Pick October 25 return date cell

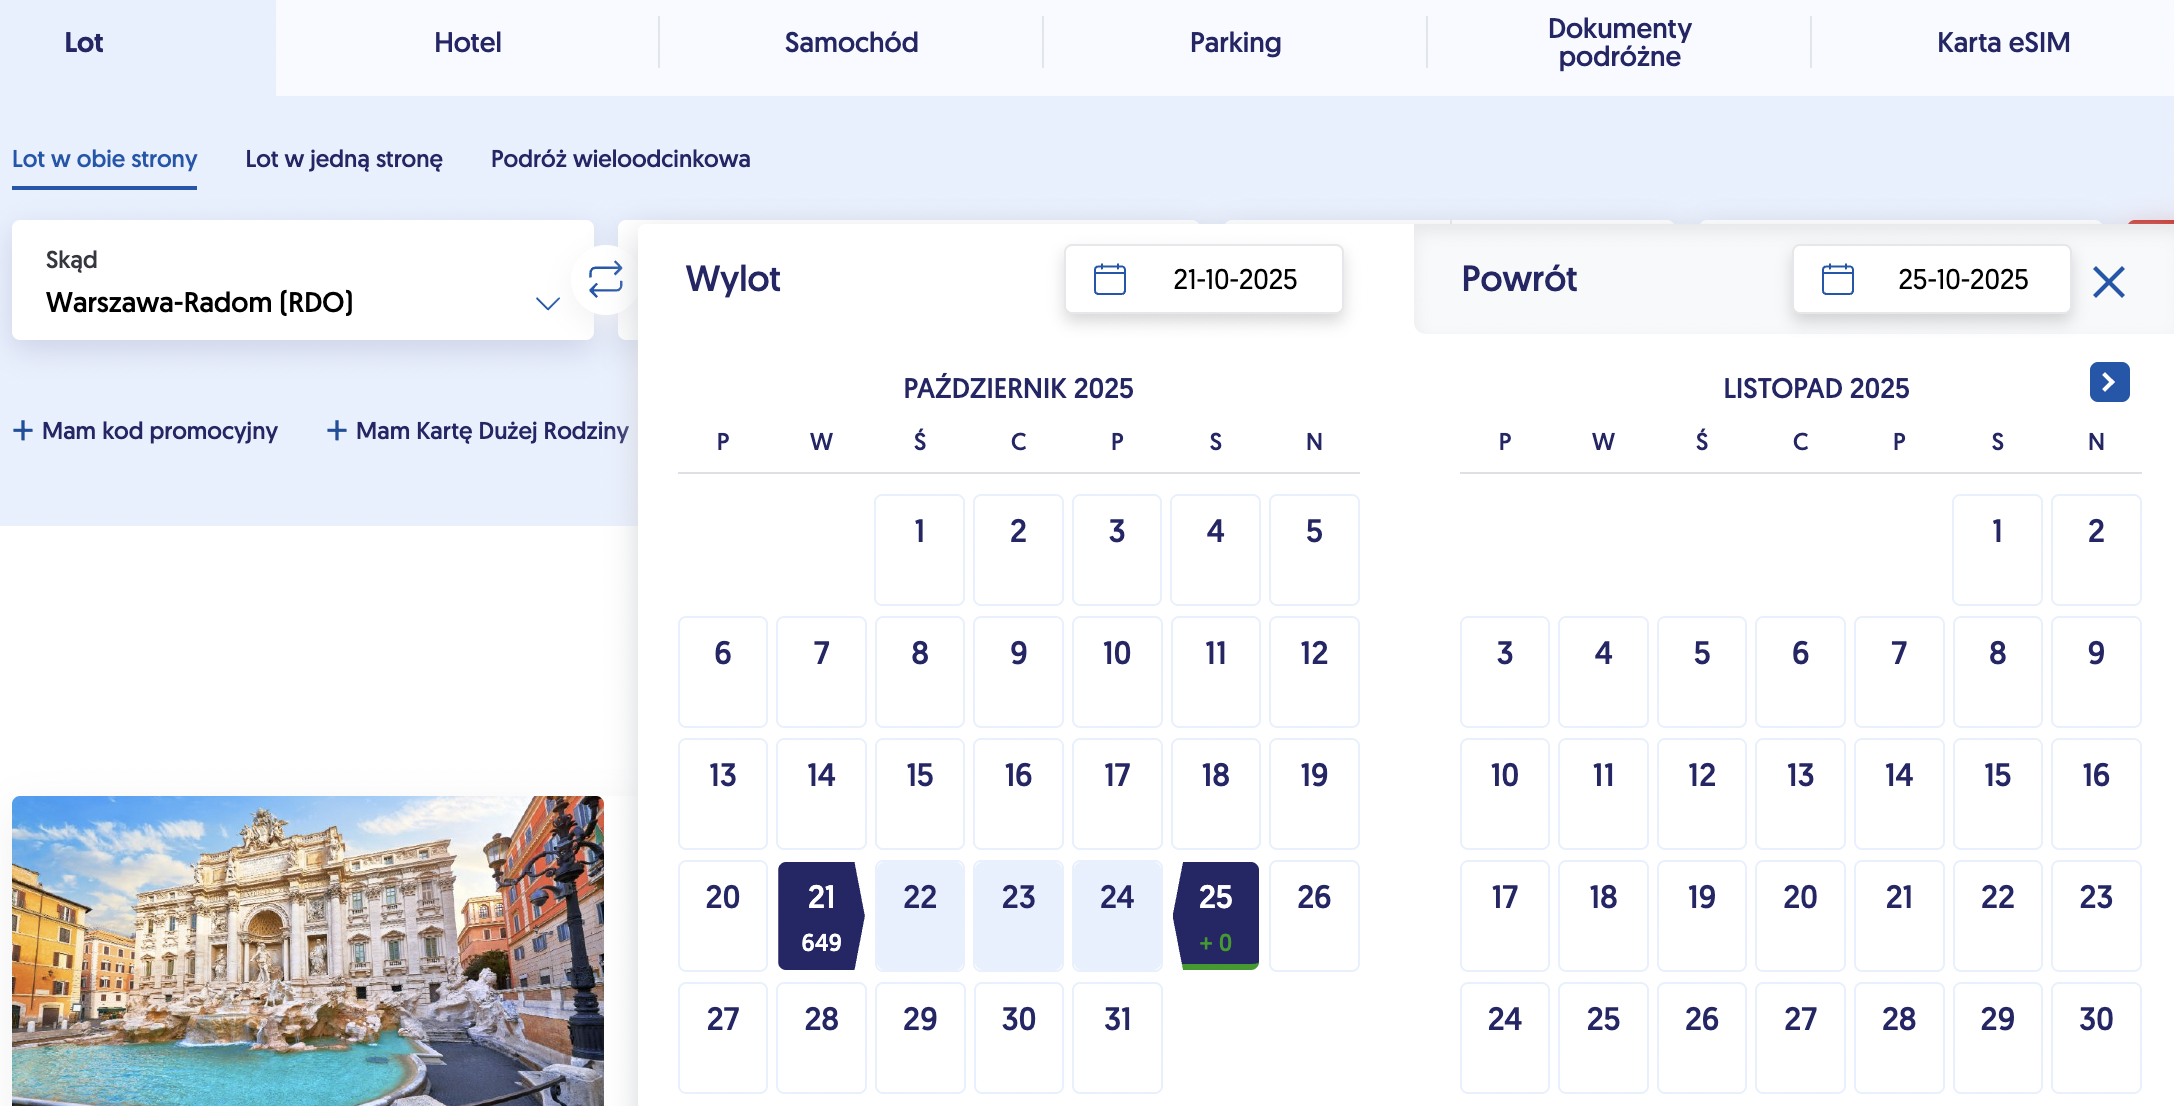coord(1215,916)
